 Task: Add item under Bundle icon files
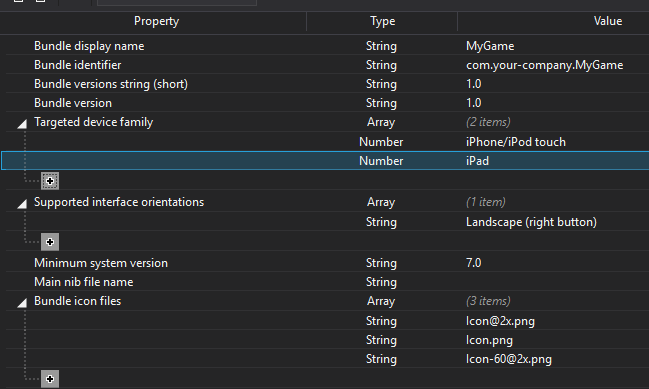50,379
